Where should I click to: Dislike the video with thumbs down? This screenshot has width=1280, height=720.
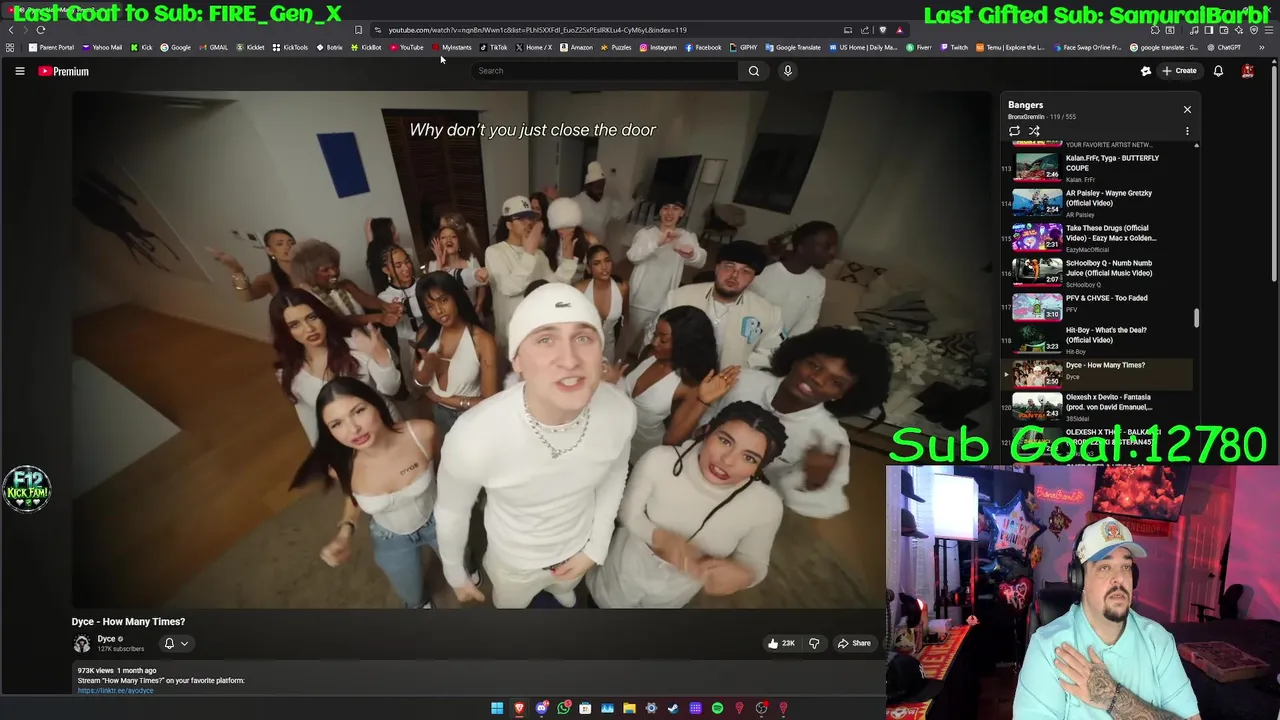pos(814,643)
